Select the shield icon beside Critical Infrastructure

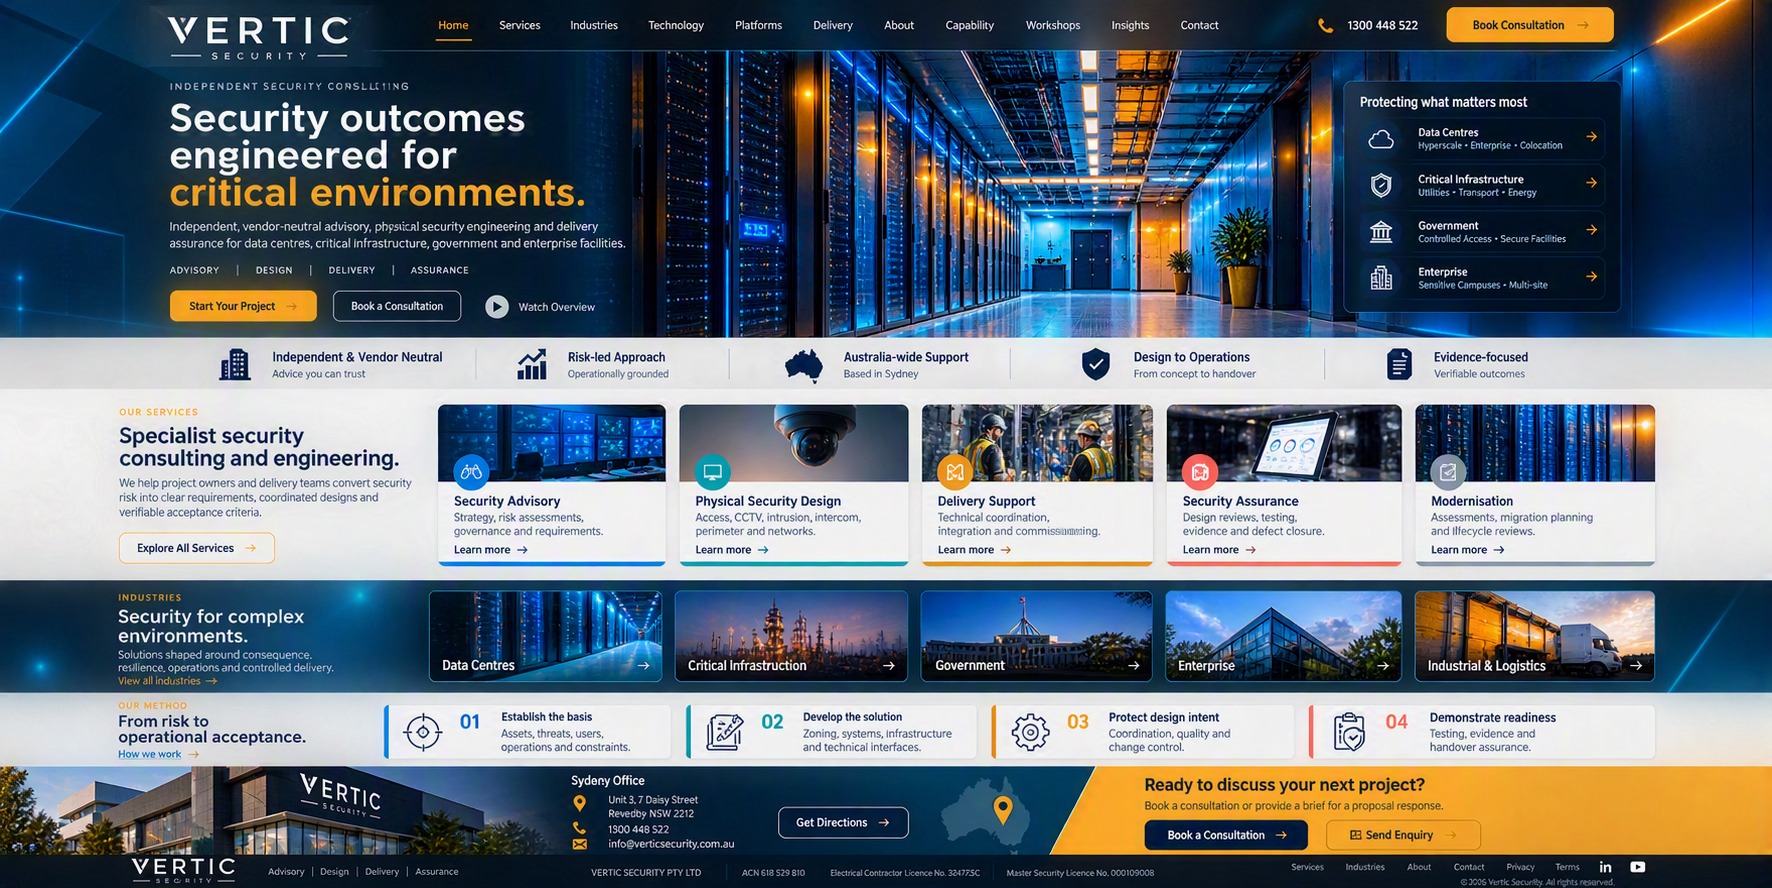pos(1381,185)
